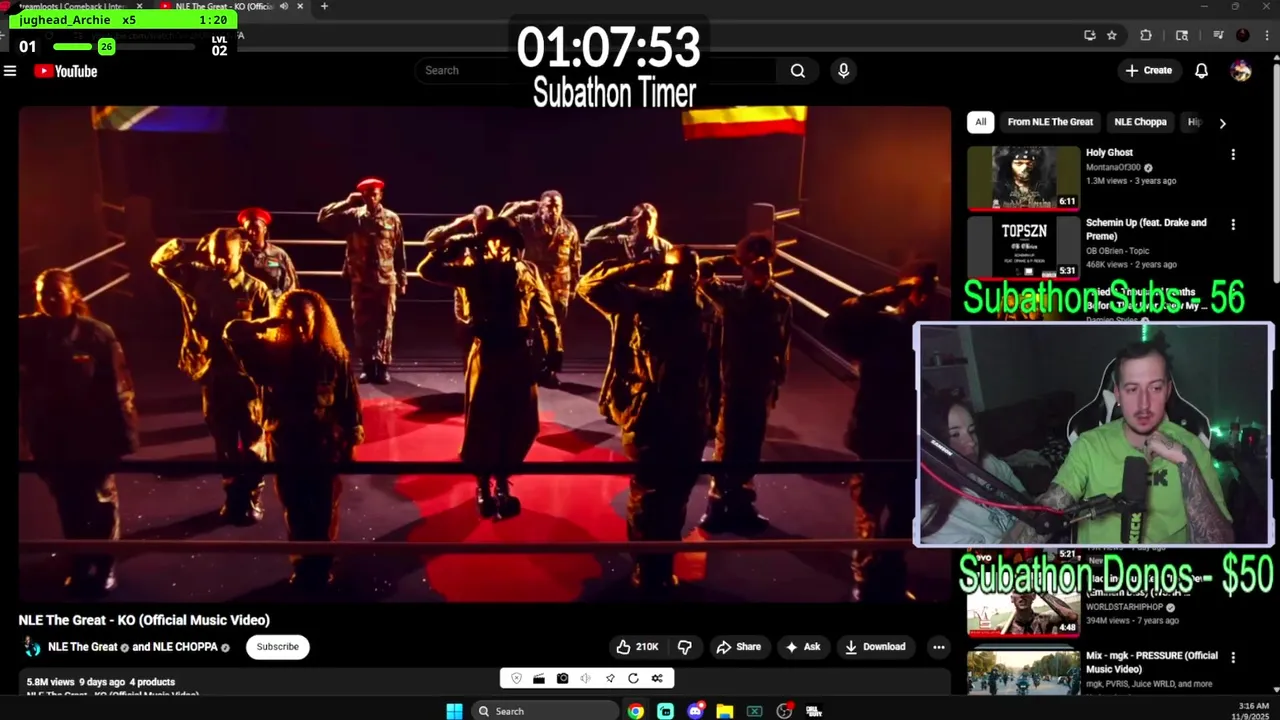This screenshot has height=720, width=1280.
Task: Open Mix - mgk PRESSURE thumbnail
Action: (x=1023, y=672)
